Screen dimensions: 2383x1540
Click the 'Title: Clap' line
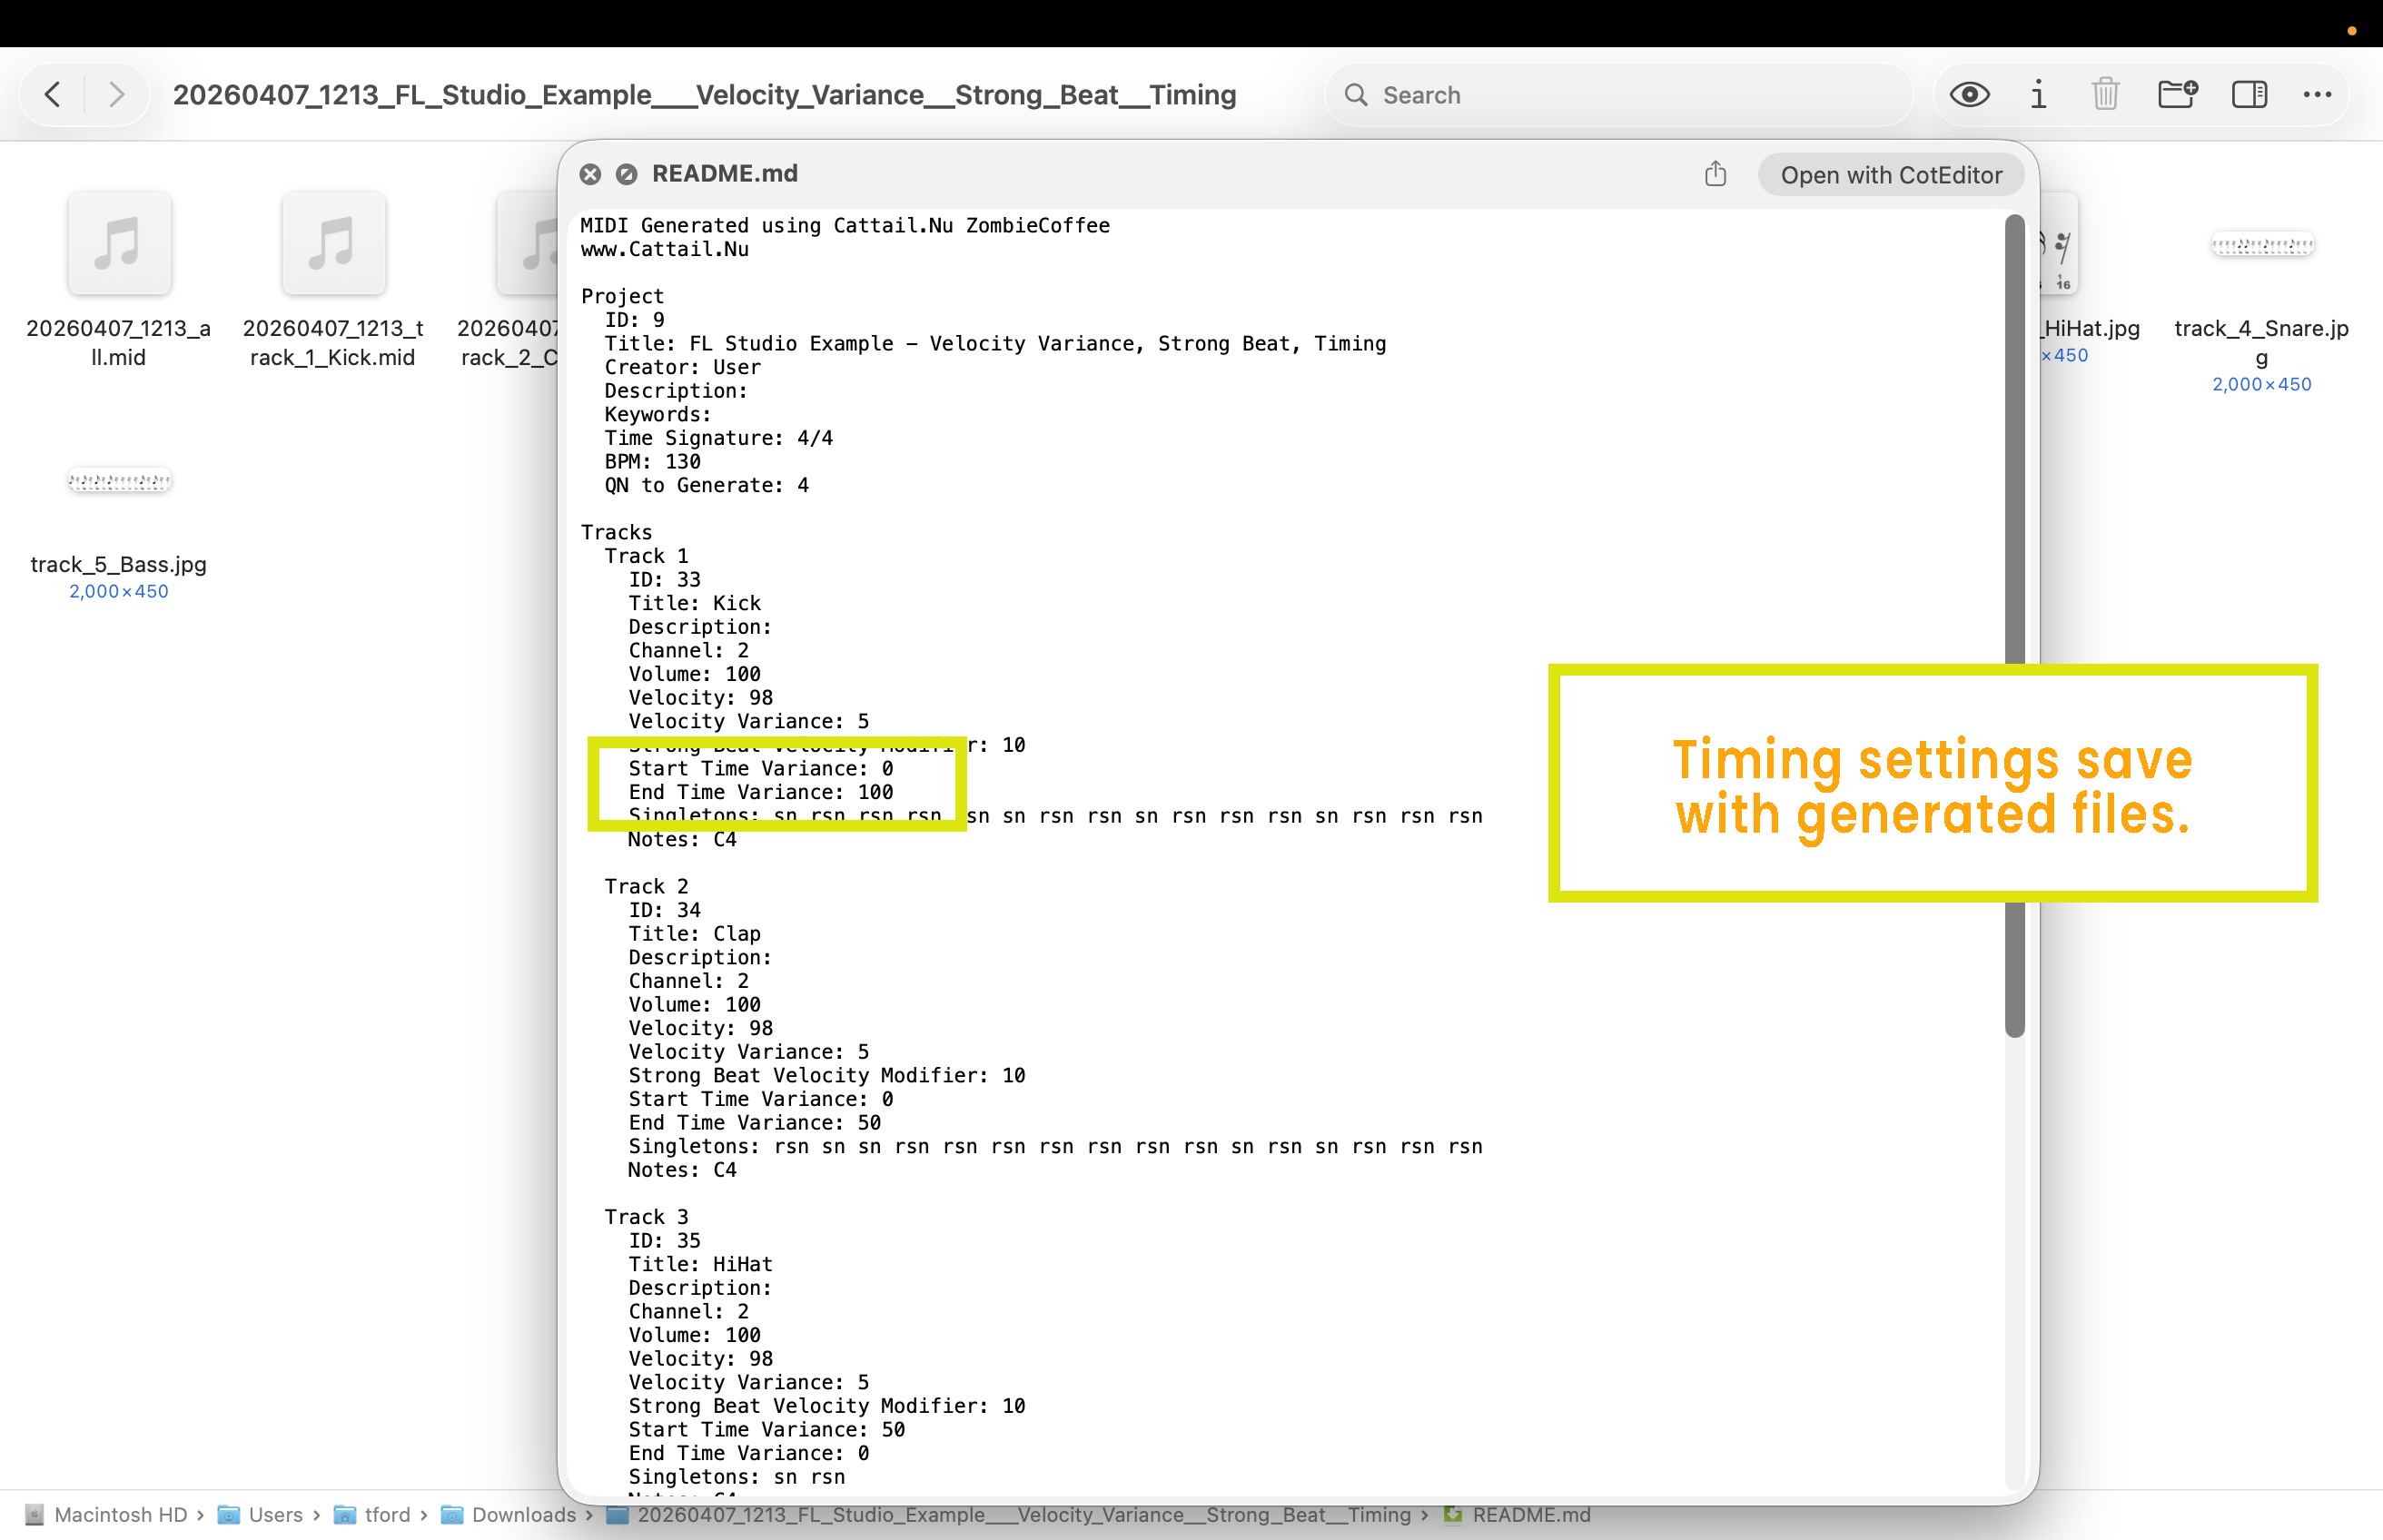click(x=694, y=933)
